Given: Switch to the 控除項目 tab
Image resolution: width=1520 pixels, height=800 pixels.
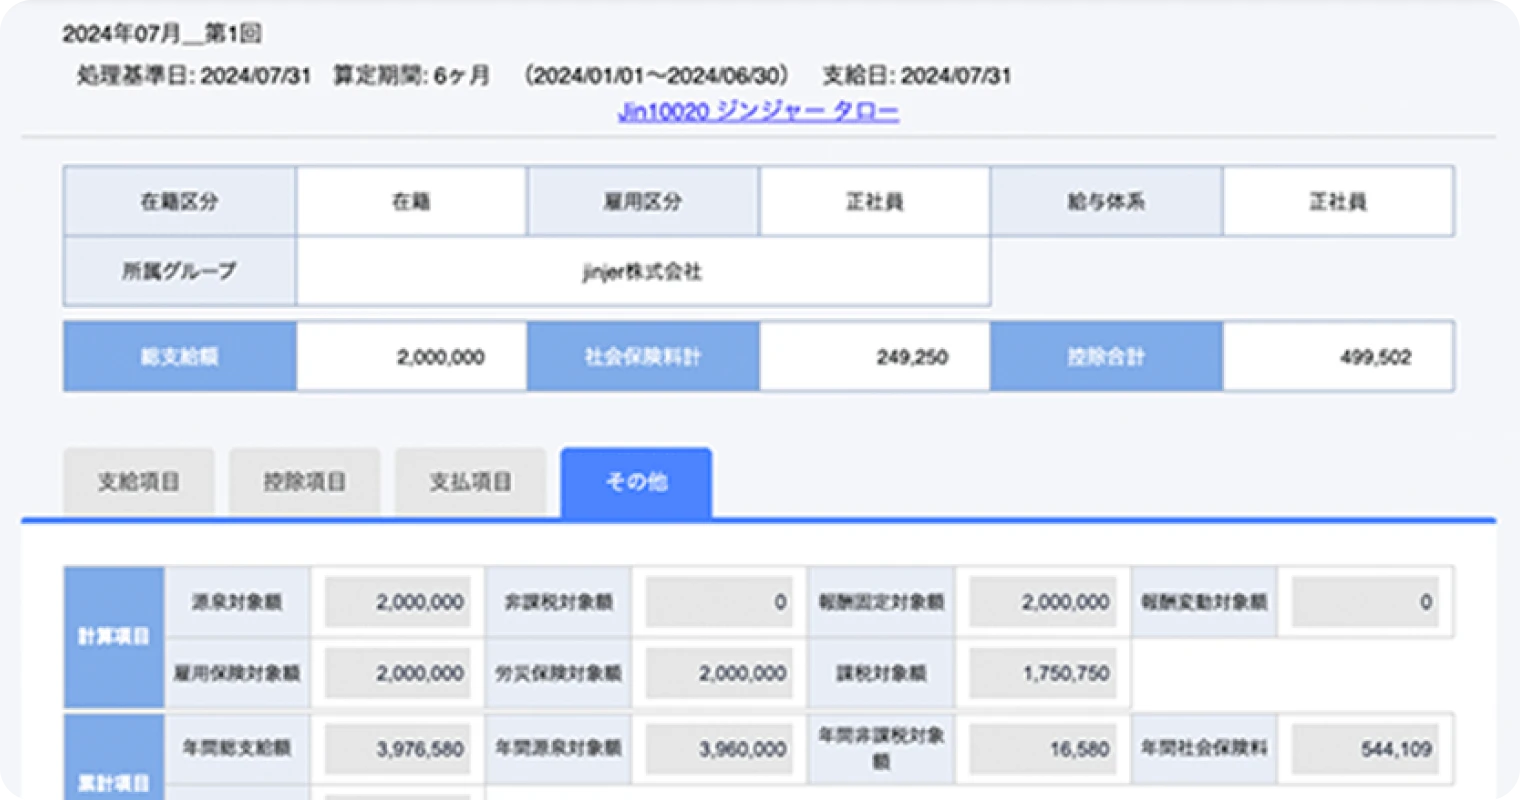Looking at the screenshot, I should 305,482.
